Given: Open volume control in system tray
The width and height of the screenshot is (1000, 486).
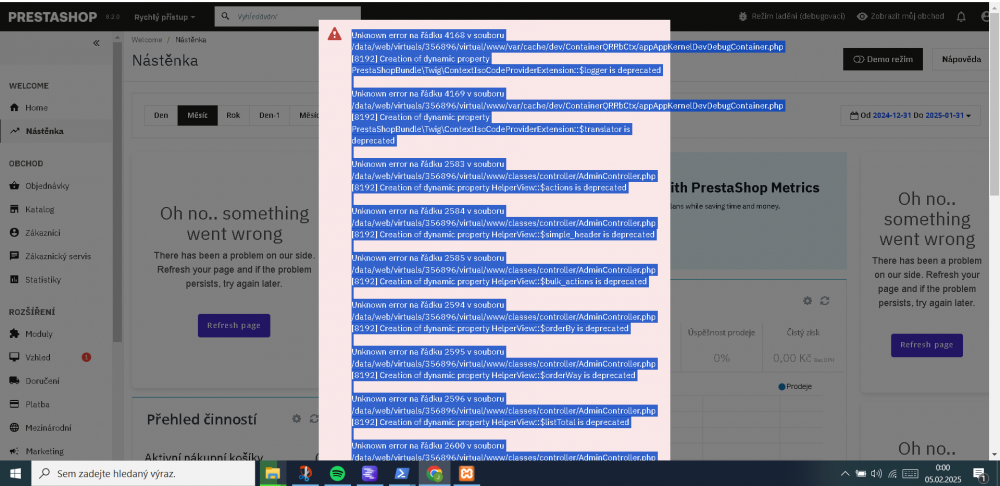Looking at the screenshot, I should [876, 474].
